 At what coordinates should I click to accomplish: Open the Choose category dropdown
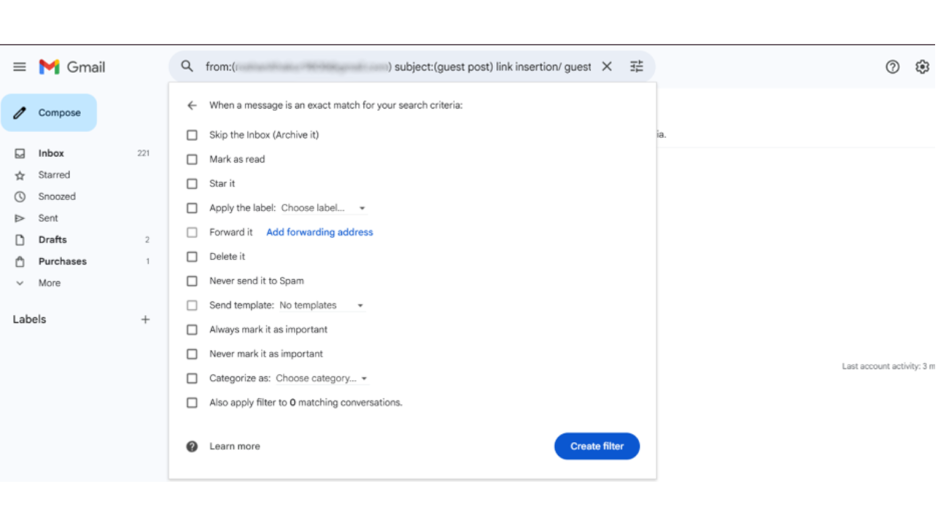point(321,379)
